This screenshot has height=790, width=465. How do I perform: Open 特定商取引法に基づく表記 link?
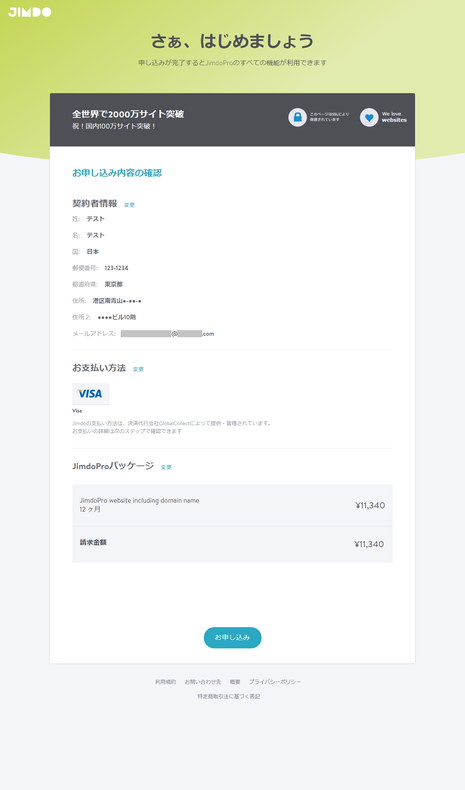coord(229,696)
